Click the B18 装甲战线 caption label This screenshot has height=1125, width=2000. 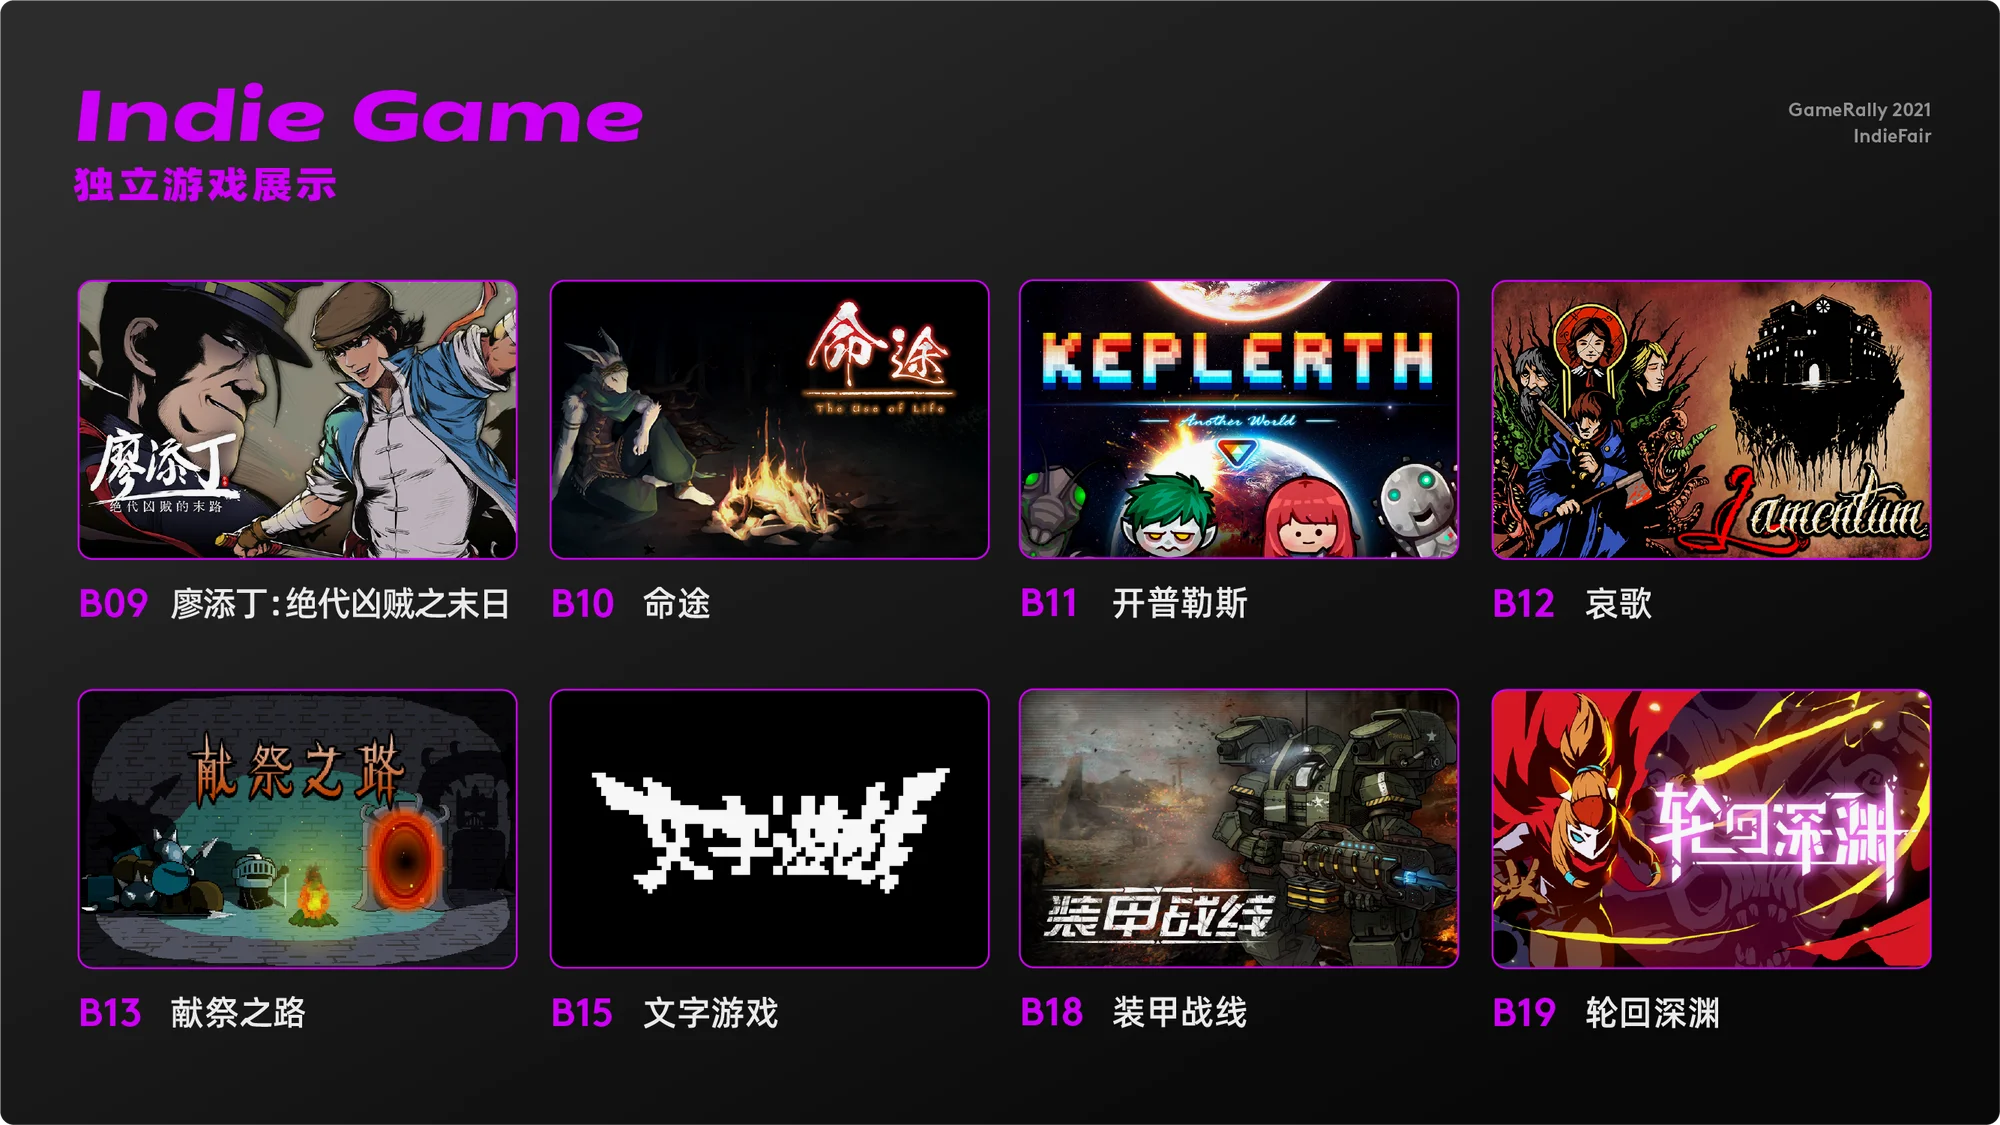[1134, 1013]
